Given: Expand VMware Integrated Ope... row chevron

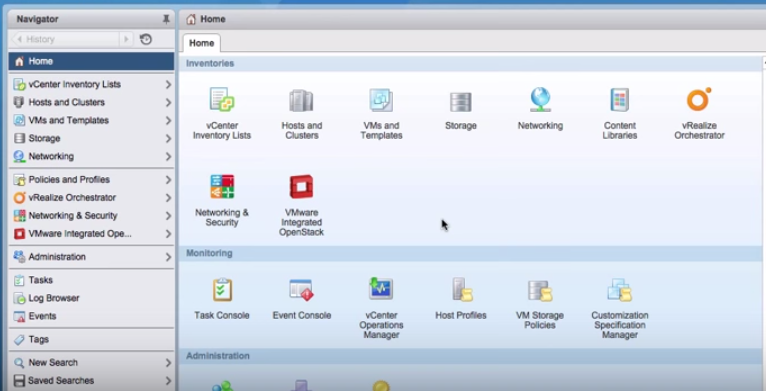Looking at the screenshot, I should pyautogui.click(x=168, y=234).
